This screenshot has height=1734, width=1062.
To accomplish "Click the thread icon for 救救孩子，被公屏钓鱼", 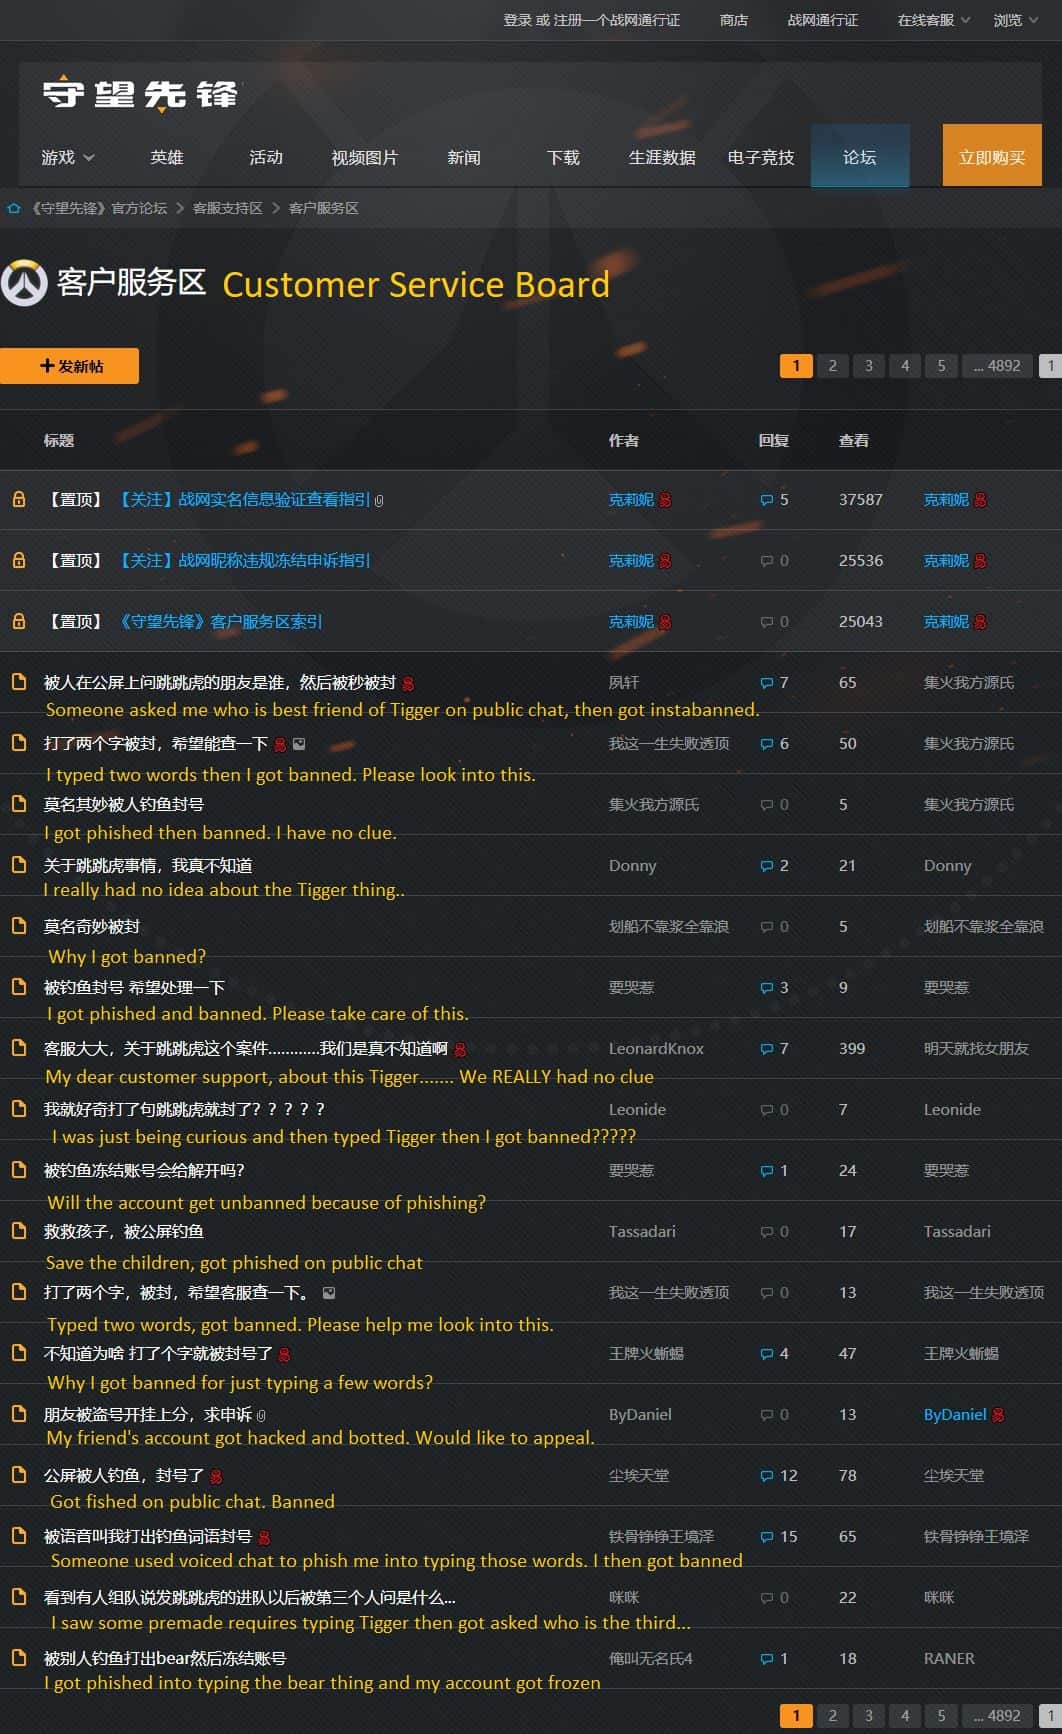I will coord(18,1231).
